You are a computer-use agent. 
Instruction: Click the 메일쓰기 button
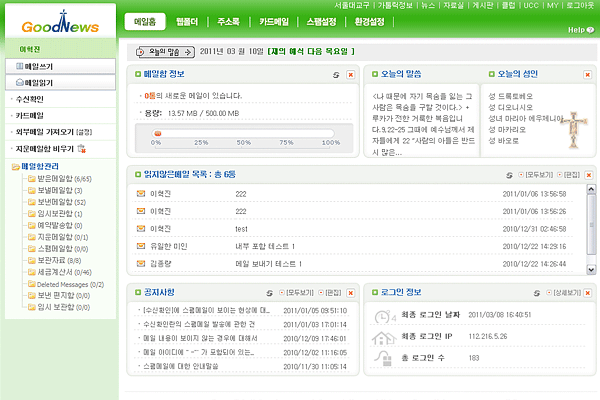40,66
